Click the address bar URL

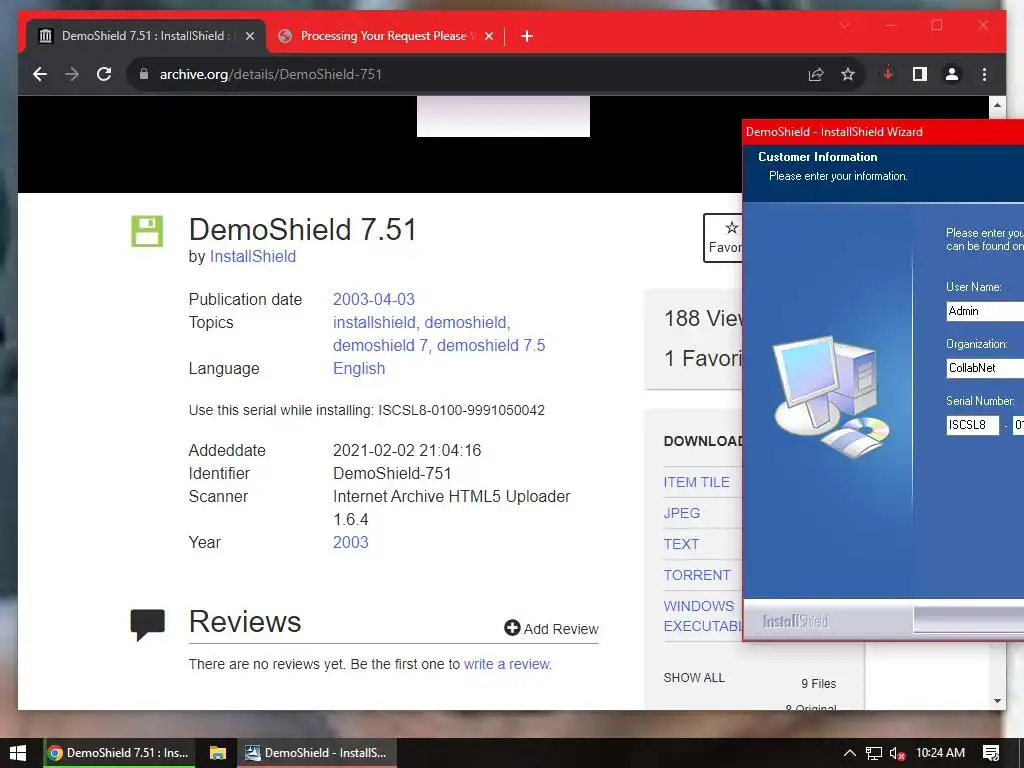(270, 74)
